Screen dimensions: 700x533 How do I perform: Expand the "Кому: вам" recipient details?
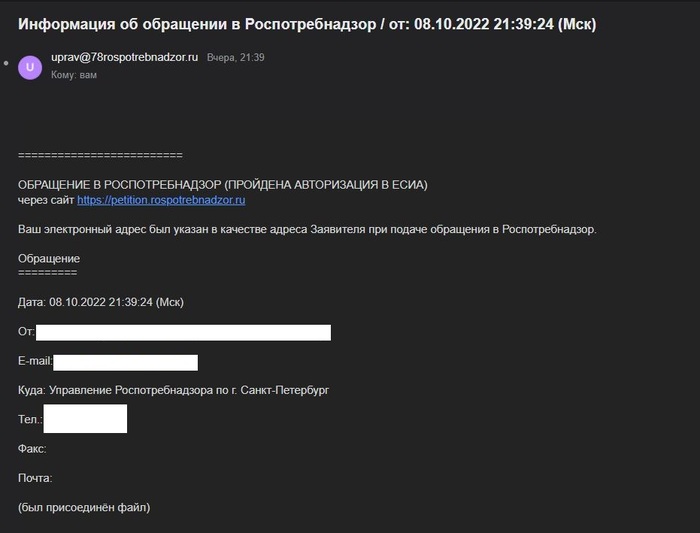[x=75, y=75]
